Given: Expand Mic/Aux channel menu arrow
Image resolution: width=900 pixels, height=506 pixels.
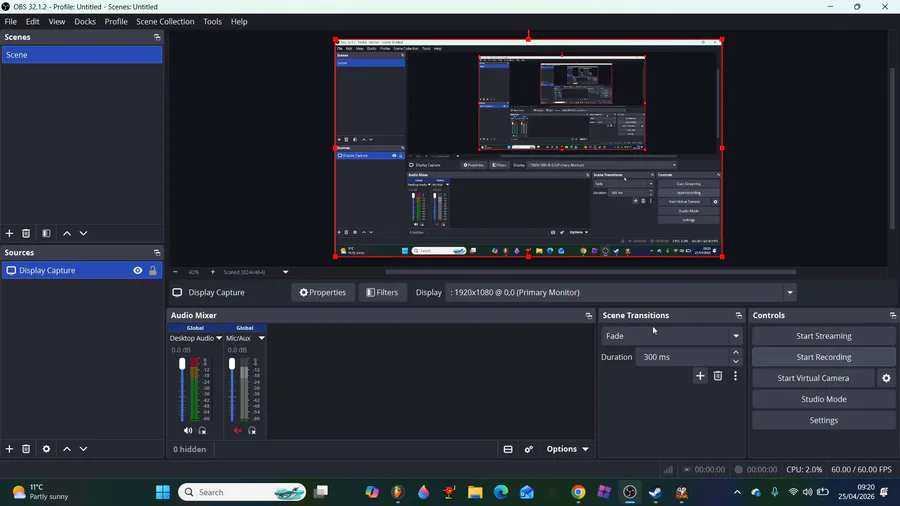Looking at the screenshot, I should (x=262, y=338).
